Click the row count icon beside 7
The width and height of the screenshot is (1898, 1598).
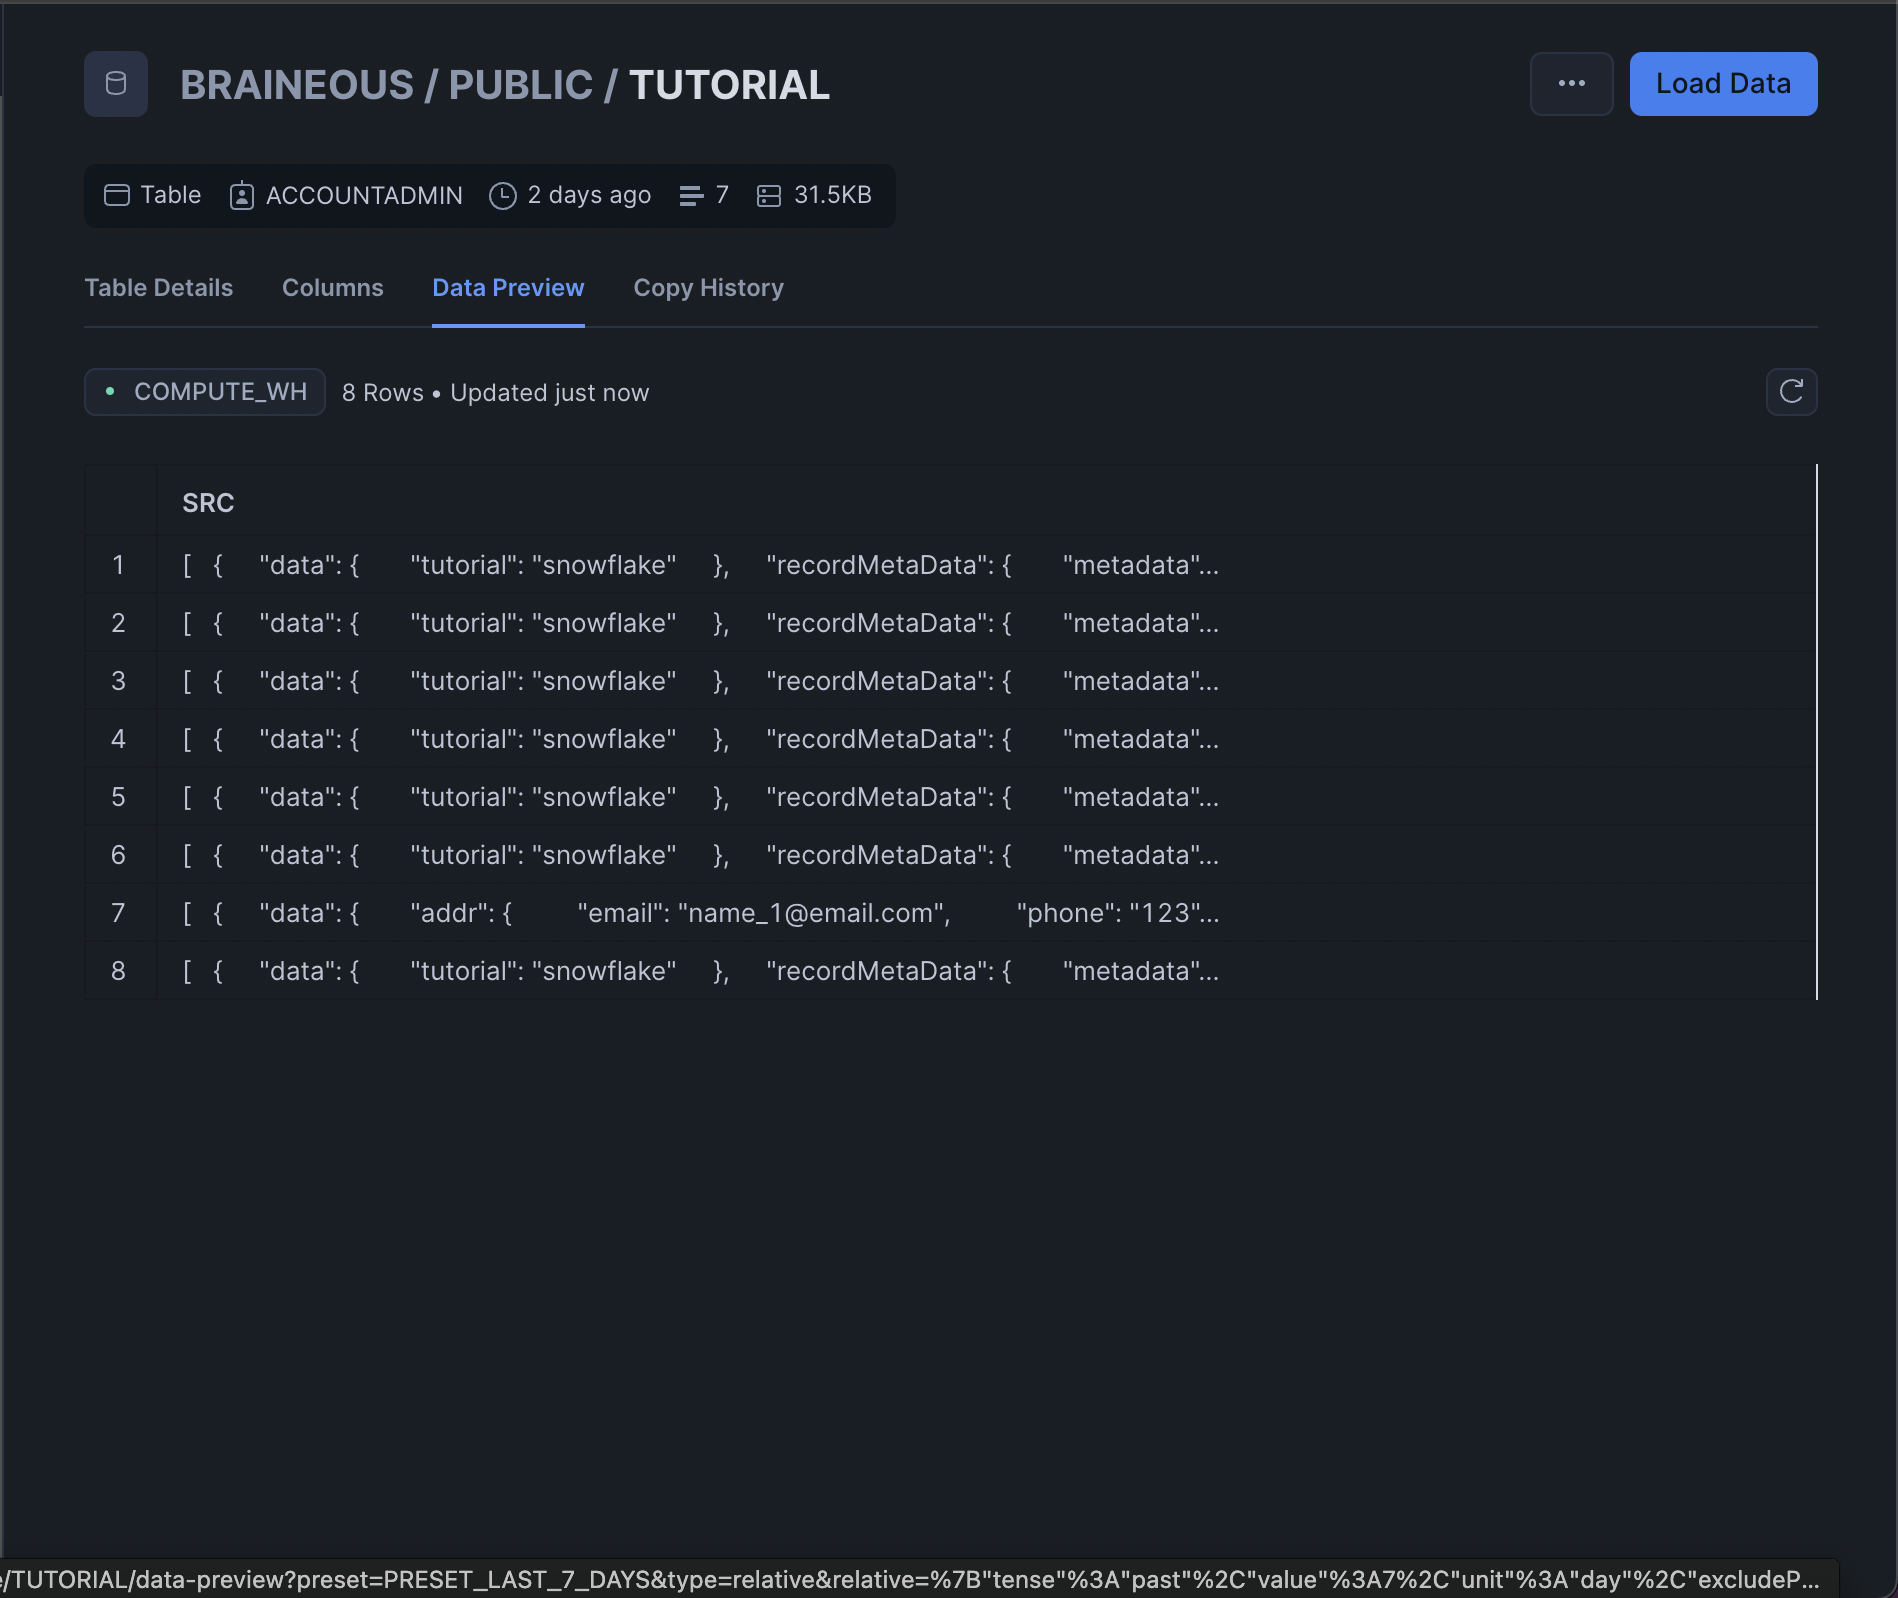[x=691, y=195]
